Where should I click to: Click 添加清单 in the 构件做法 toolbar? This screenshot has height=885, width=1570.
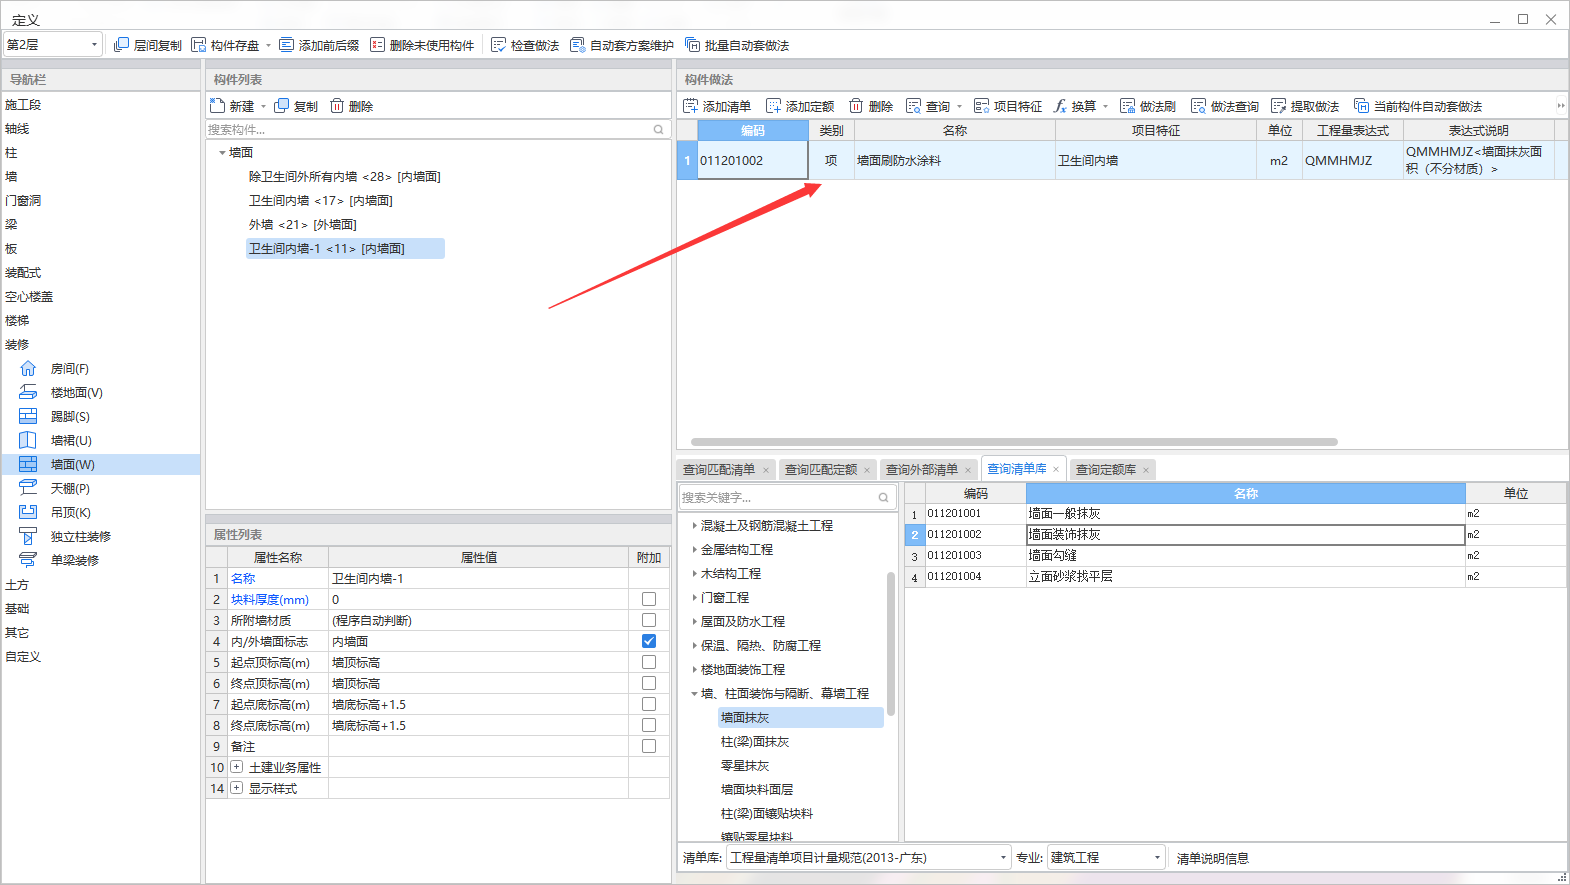tap(716, 106)
